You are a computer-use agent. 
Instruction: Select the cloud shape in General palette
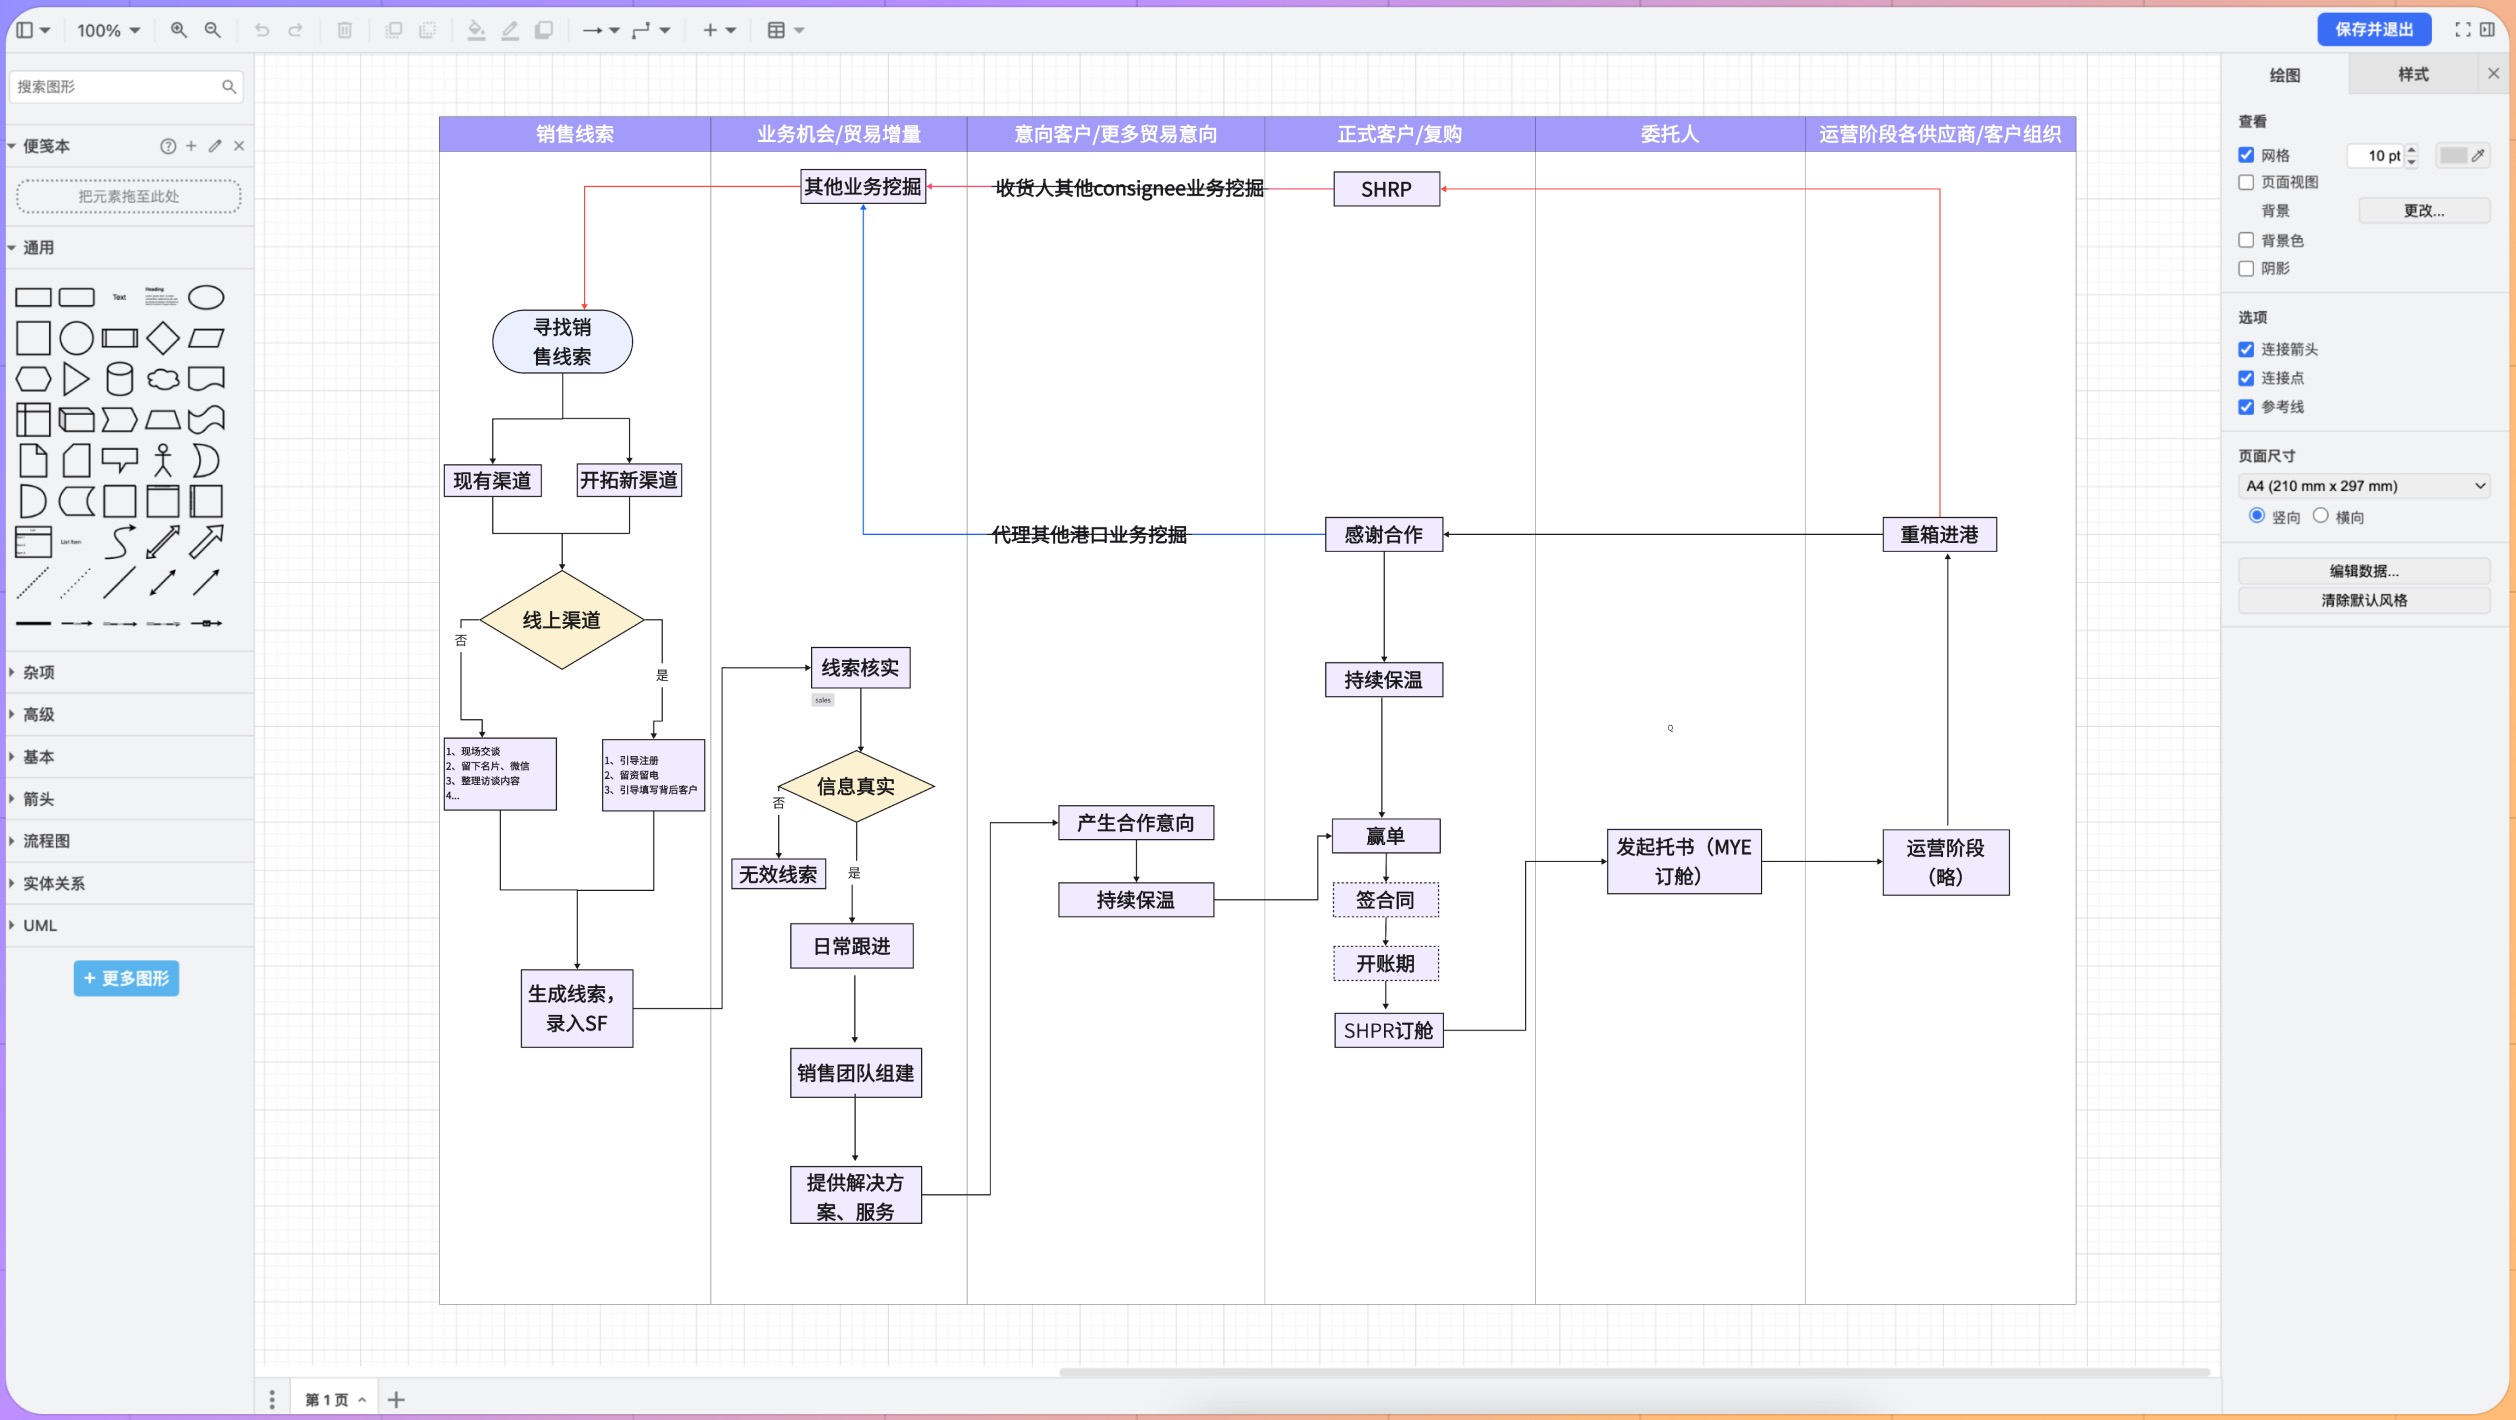coord(163,379)
